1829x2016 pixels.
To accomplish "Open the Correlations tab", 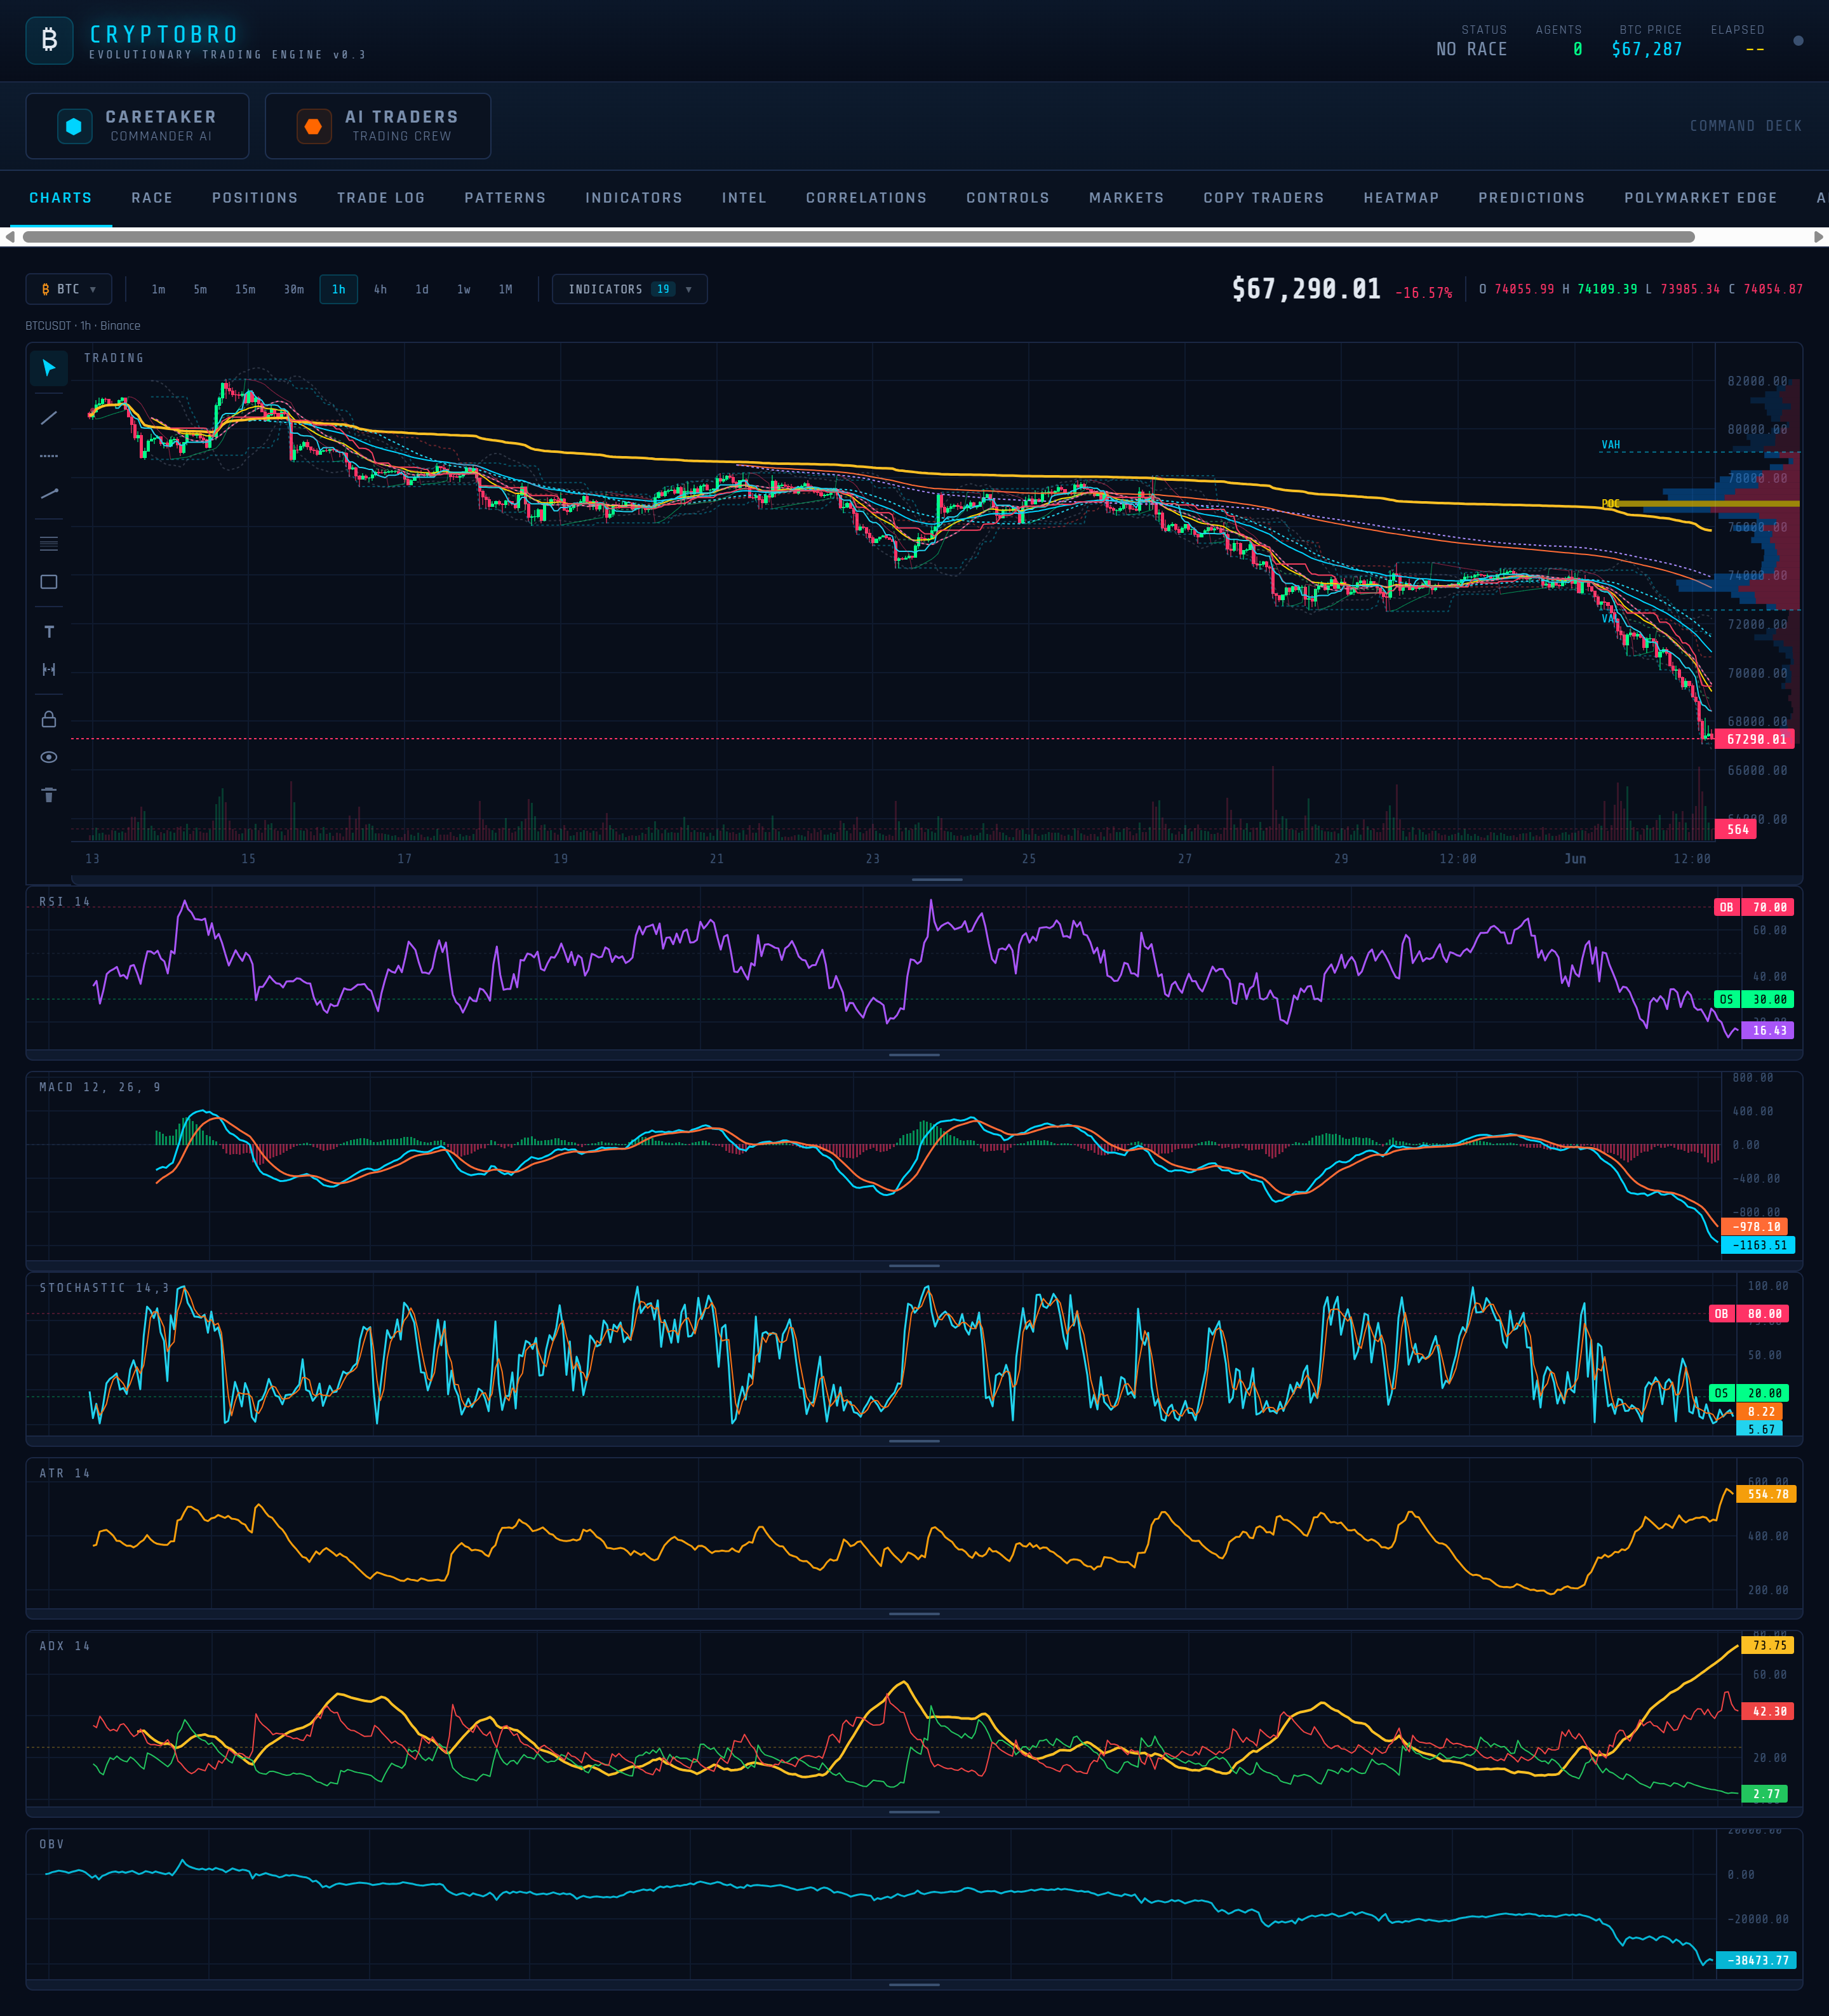I will coord(866,198).
